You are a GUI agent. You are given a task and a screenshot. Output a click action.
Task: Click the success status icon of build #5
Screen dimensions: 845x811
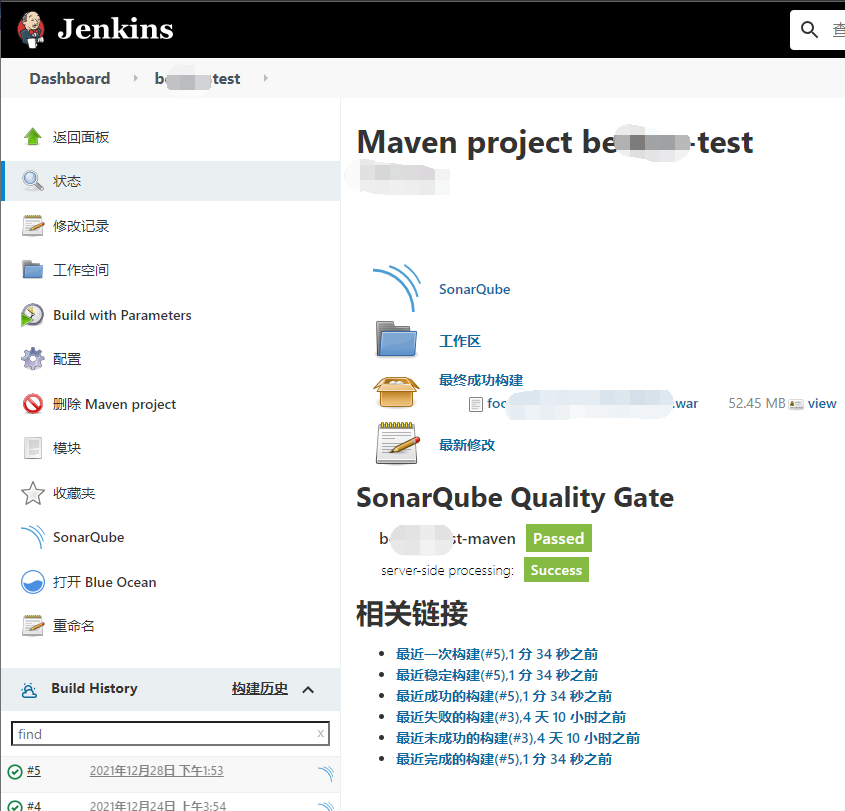click(15, 772)
